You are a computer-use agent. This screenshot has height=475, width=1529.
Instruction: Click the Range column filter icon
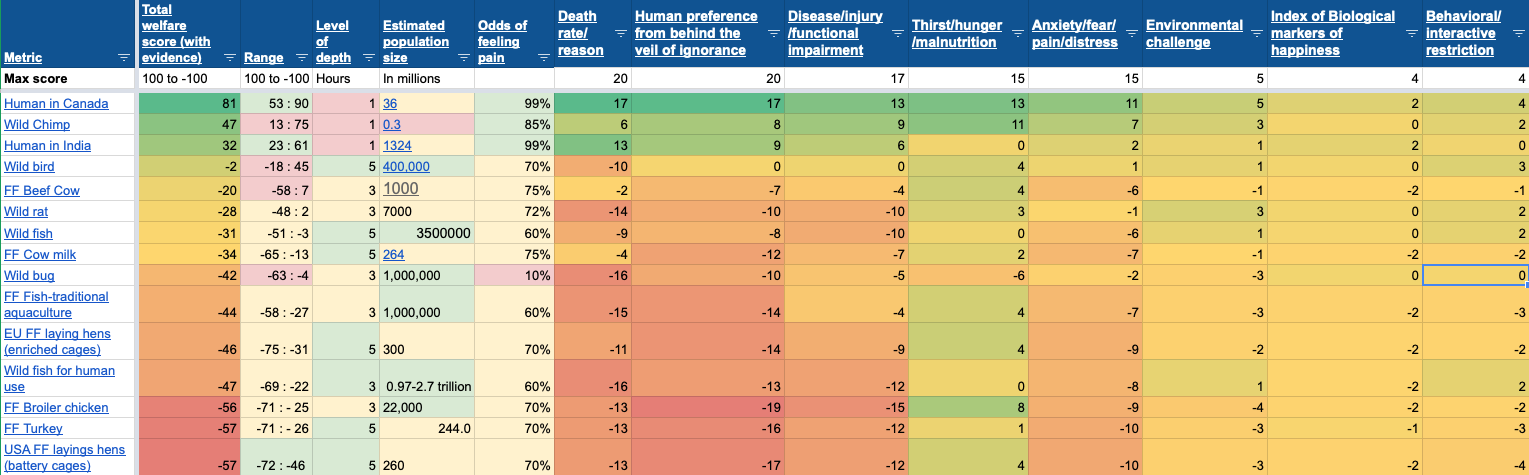(299, 58)
